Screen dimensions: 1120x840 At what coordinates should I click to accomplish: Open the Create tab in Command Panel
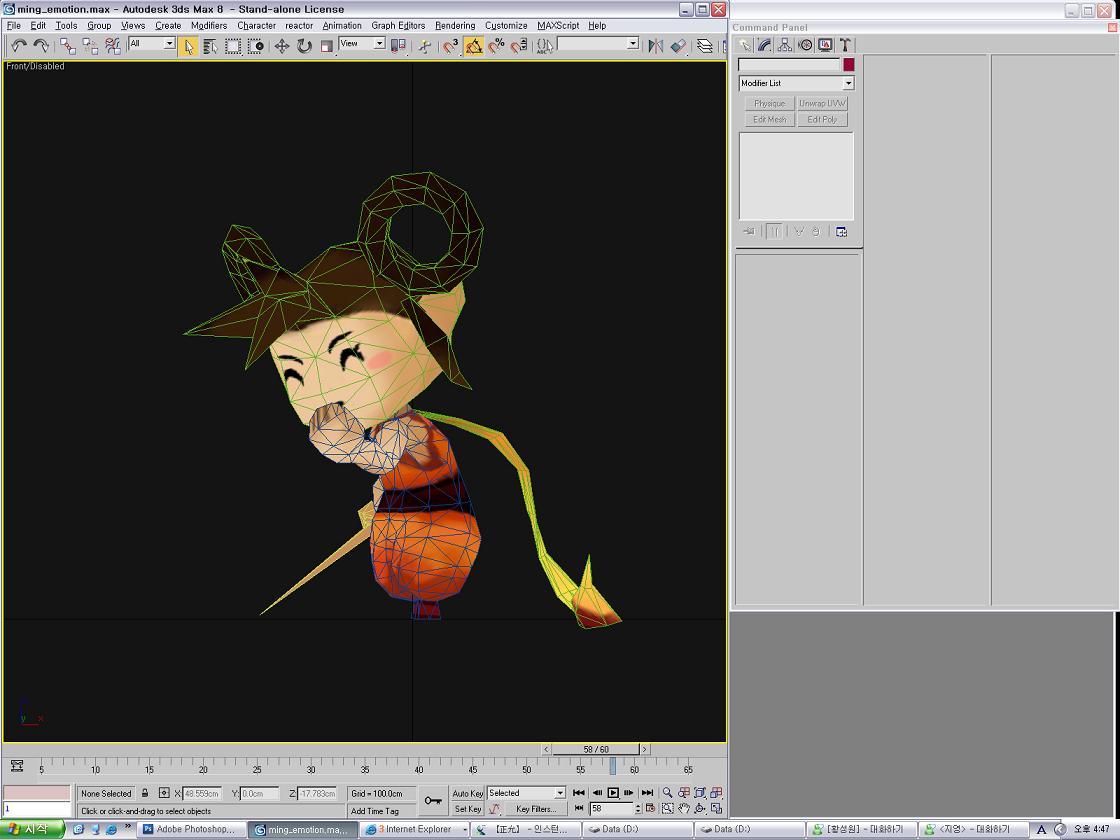click(x=745, y=45)
